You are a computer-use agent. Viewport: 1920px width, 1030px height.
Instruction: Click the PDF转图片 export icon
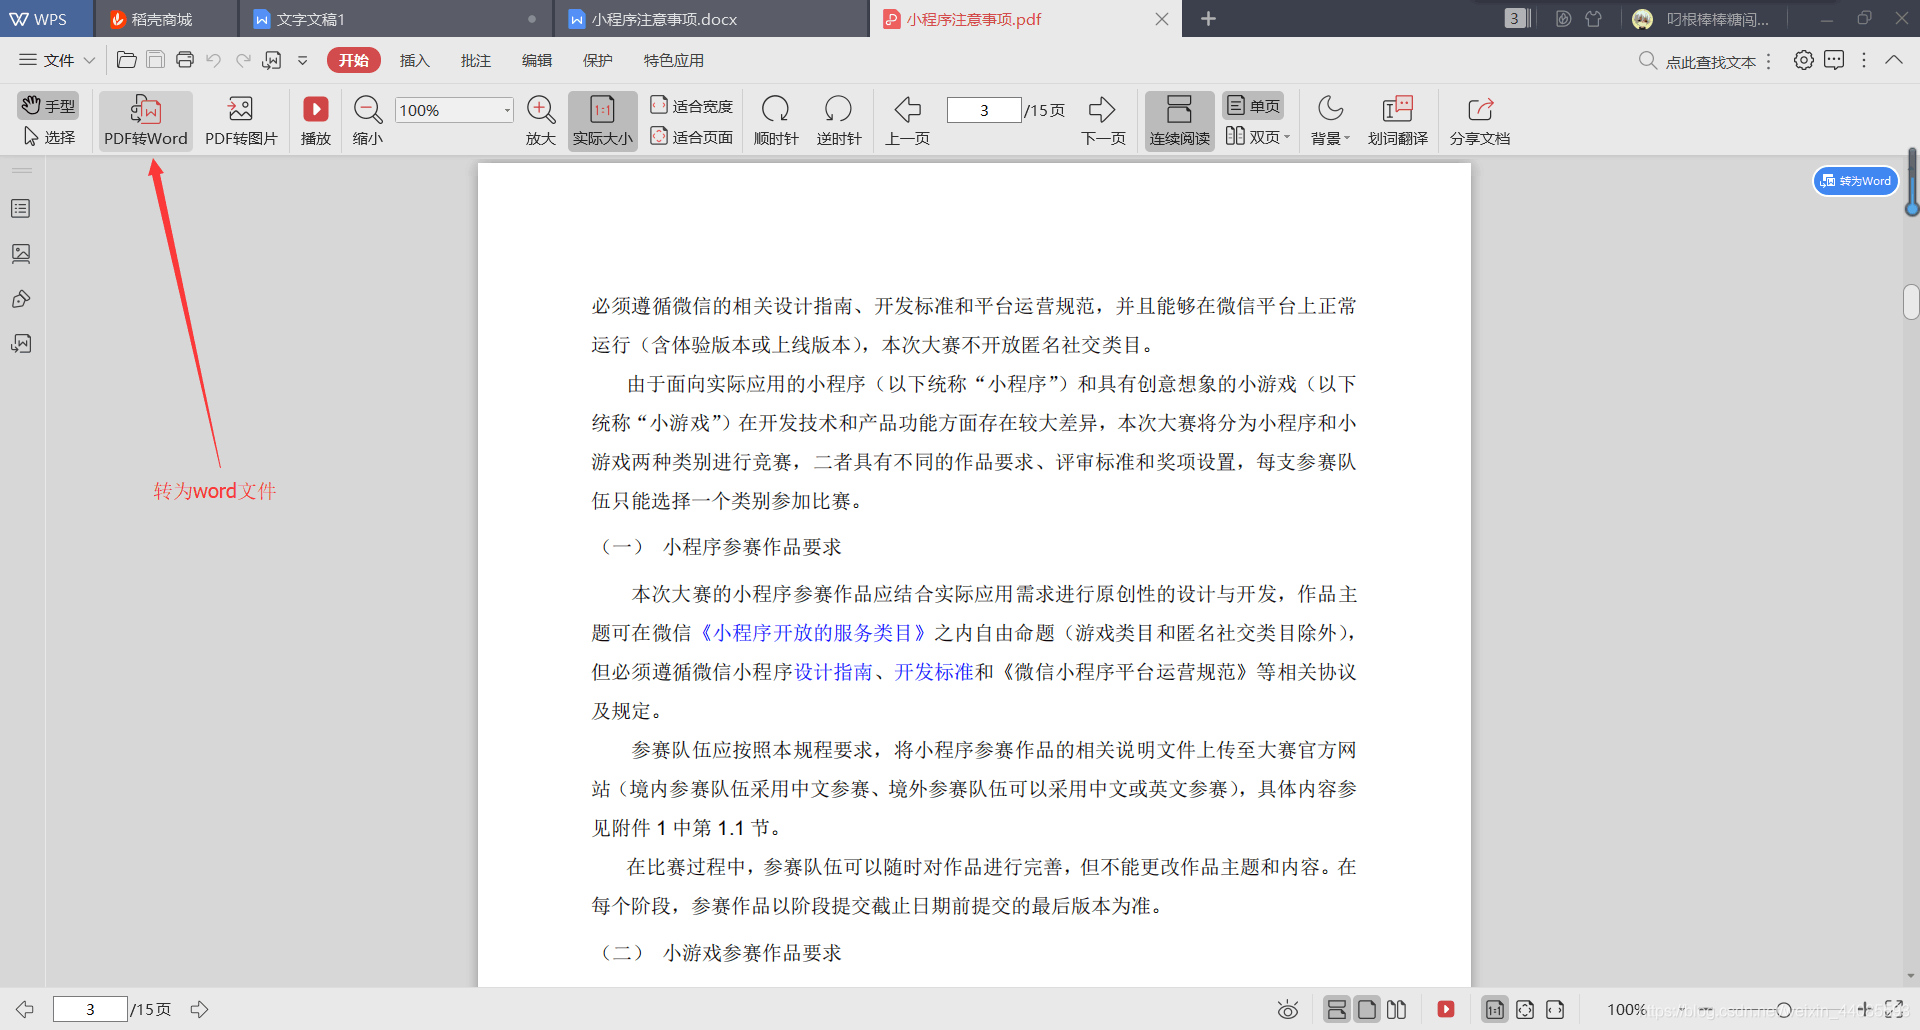pyautogui.click(x=241, y=120)
